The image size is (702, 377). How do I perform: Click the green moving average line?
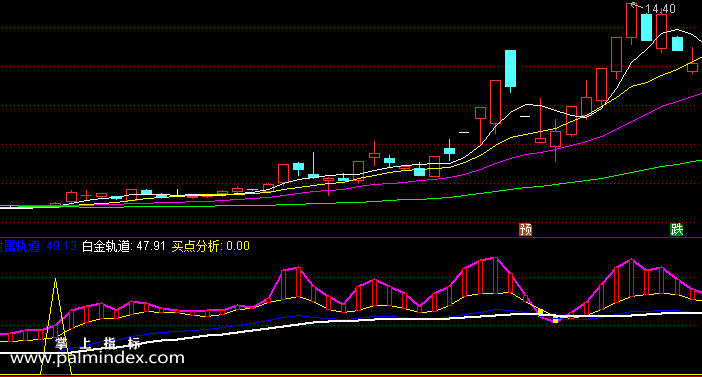537,186
